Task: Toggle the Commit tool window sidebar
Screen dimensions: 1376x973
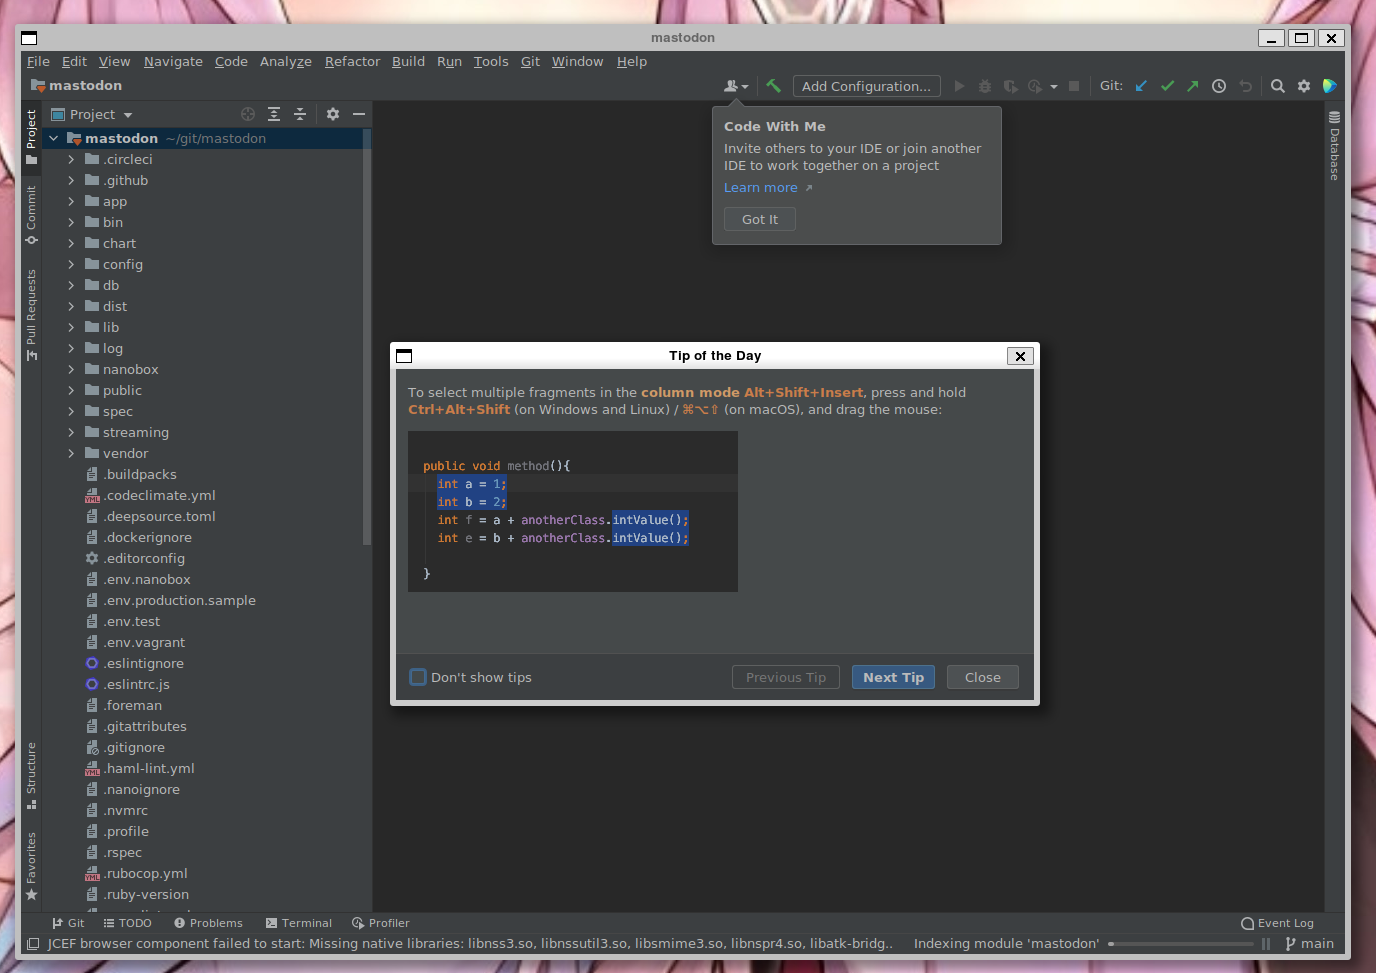Action: point(31,214)
